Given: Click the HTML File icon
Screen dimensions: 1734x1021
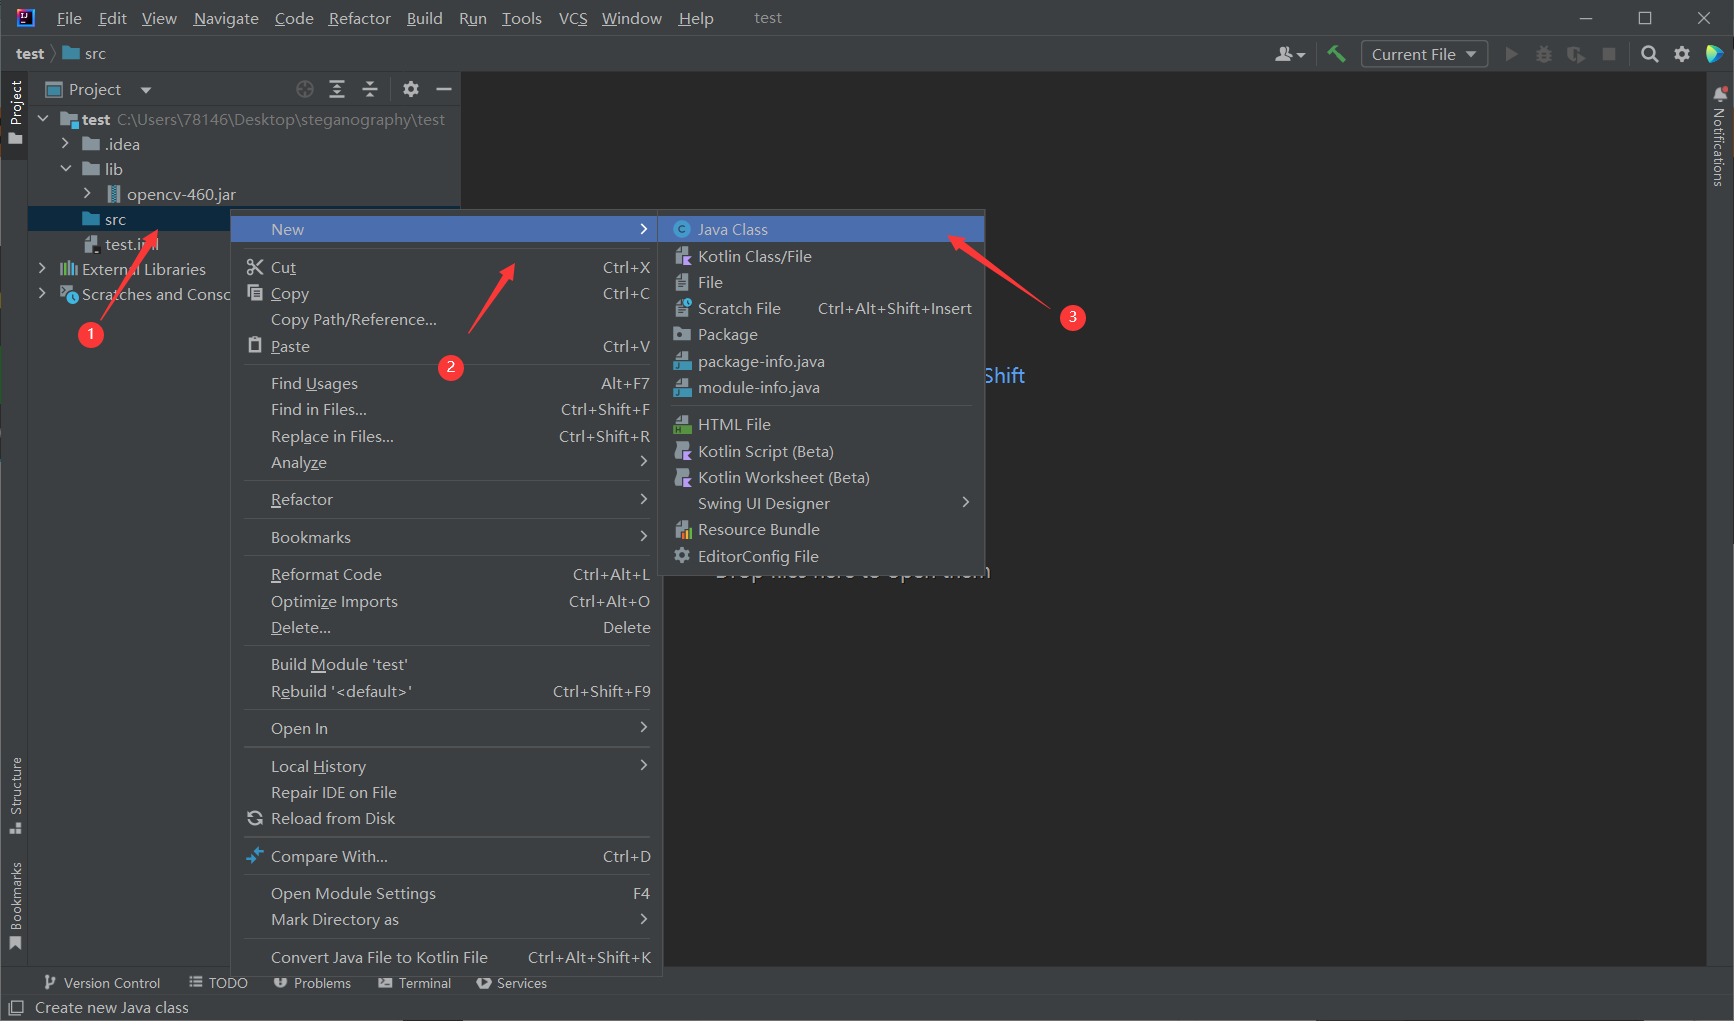Looking at the screenshot, I should click(683, 424).
